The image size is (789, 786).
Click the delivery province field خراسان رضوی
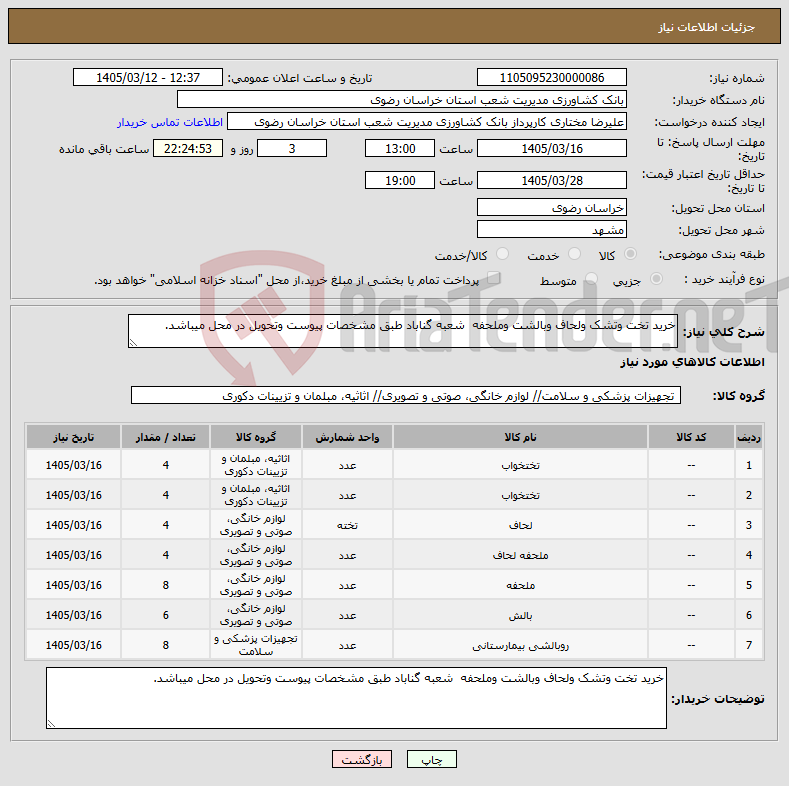pos(551,207)
